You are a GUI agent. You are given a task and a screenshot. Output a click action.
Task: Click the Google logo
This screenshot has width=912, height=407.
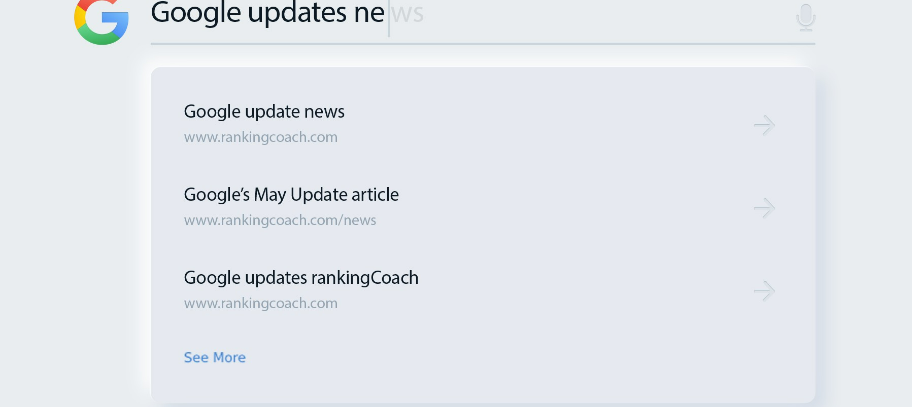[101, 20]
